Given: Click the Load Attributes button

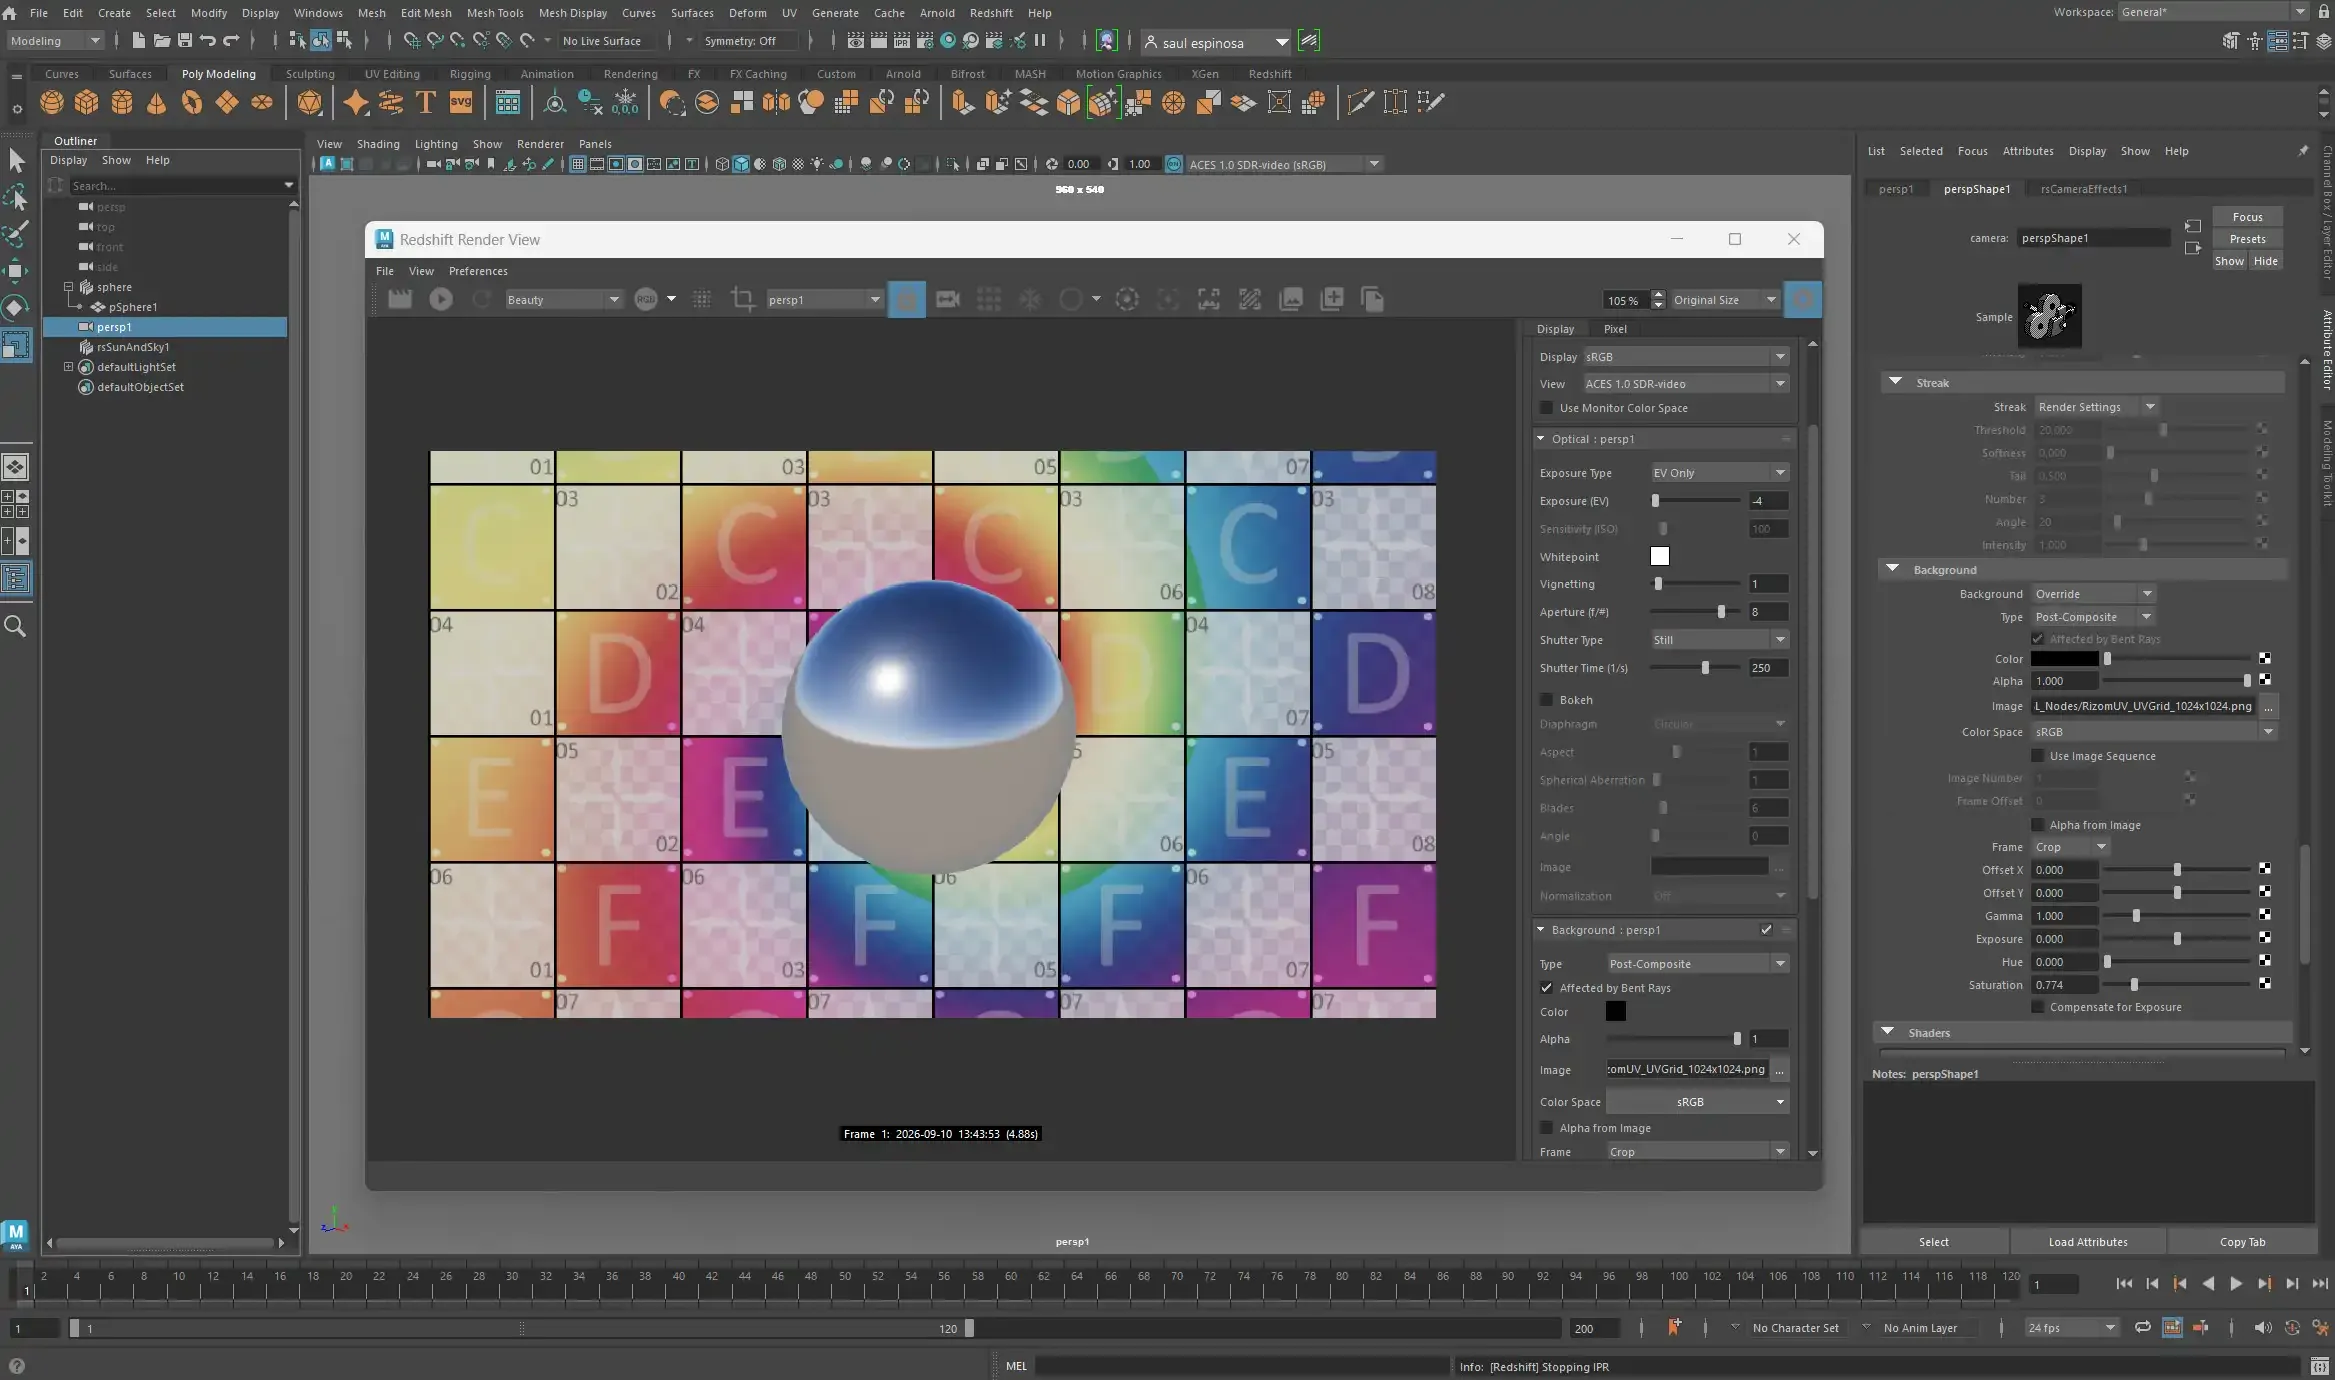Looking at the screenshot, I should point(2088,1242).
